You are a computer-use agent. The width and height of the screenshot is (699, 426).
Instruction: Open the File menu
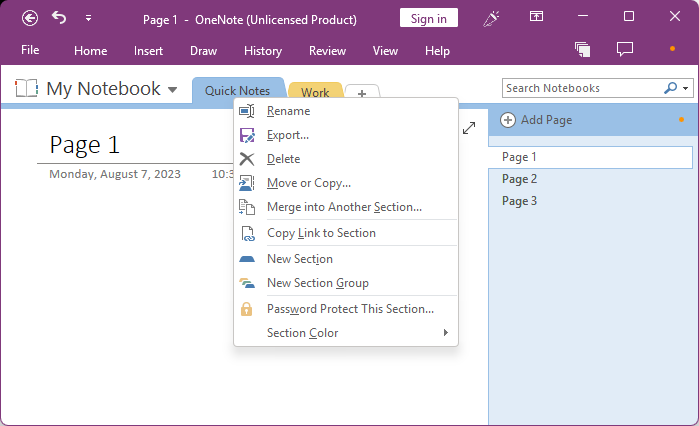(x=30, y=50)
